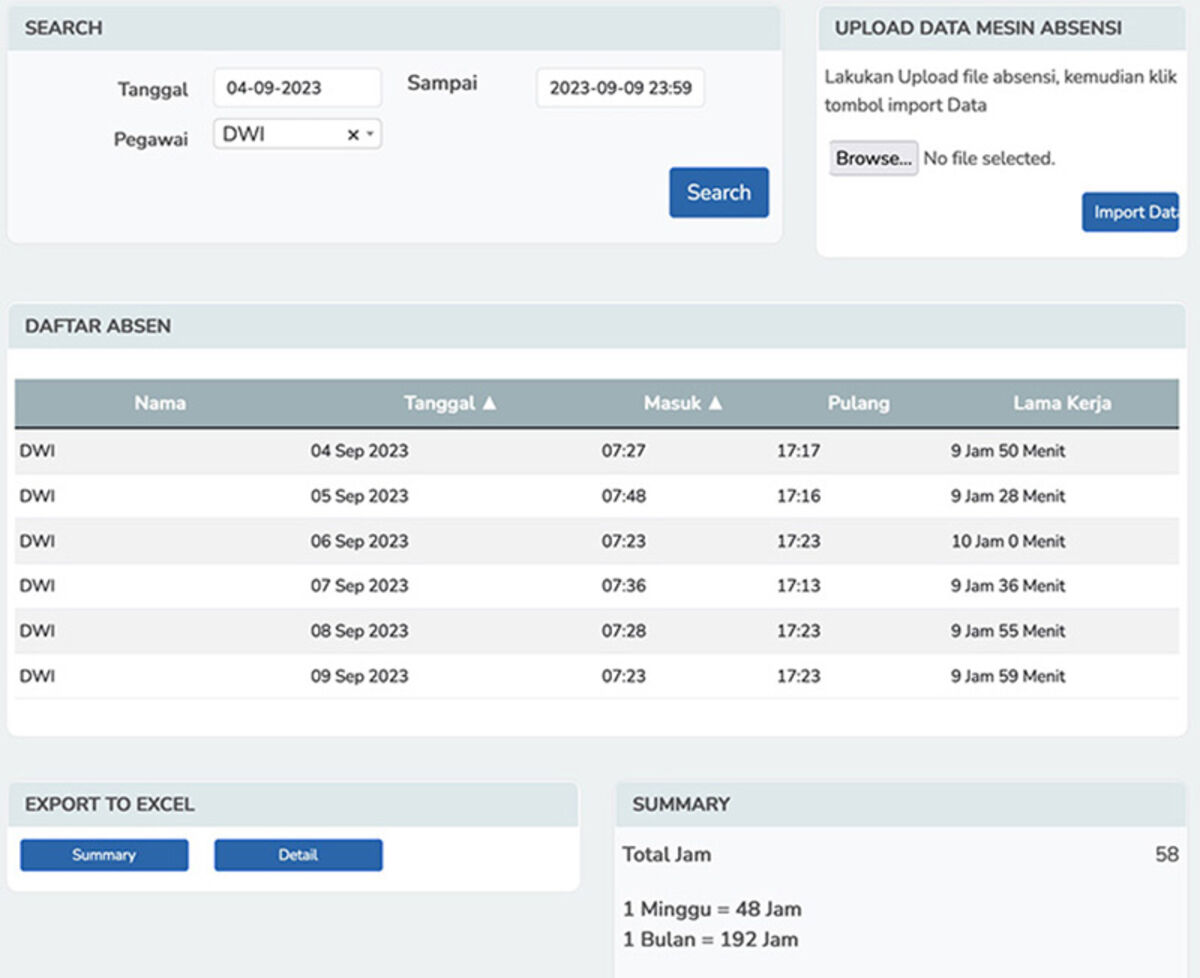
Task: Open the Pegawai dropdown arrow
Action: point(370,134)
